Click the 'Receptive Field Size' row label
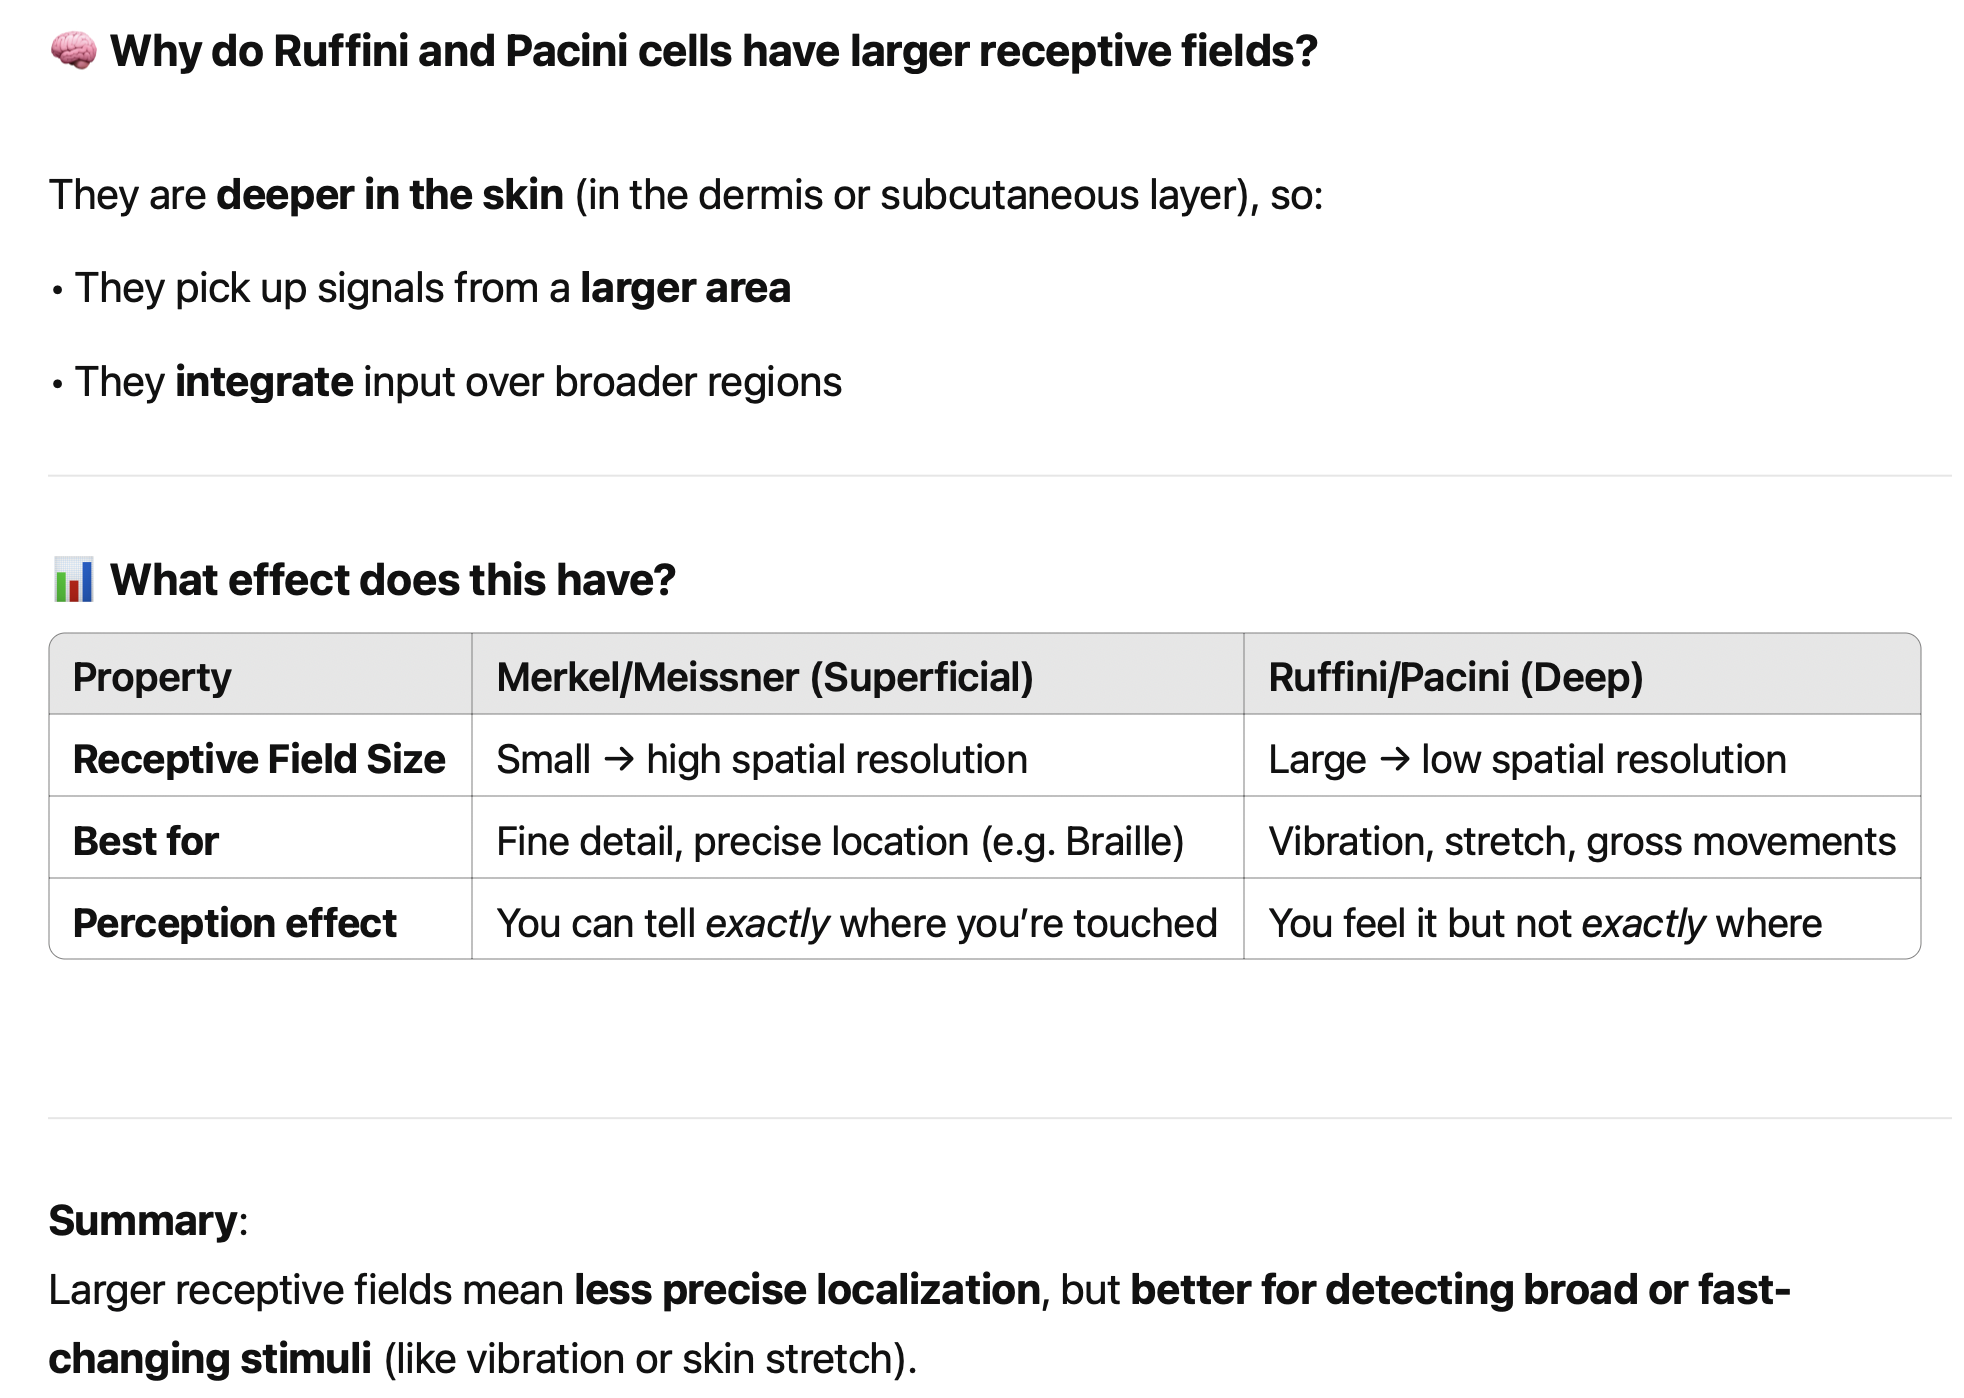1964x1398 pixels. click(x=259, y=759)
